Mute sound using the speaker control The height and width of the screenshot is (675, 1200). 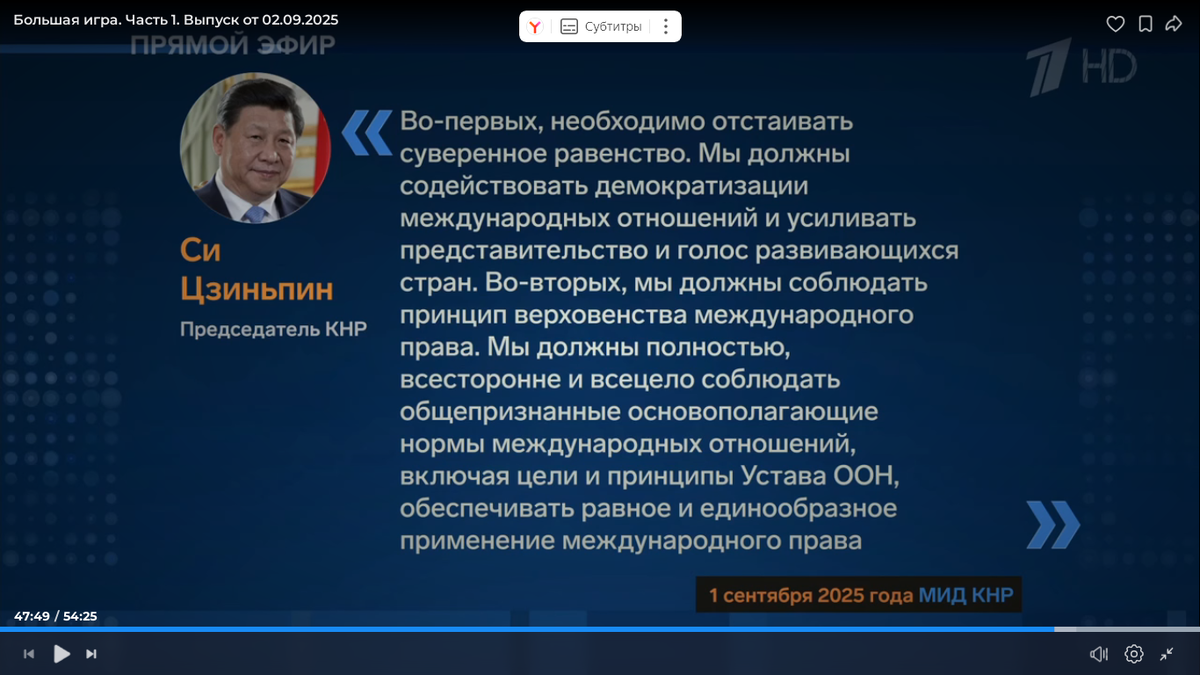pos(1100,653)
